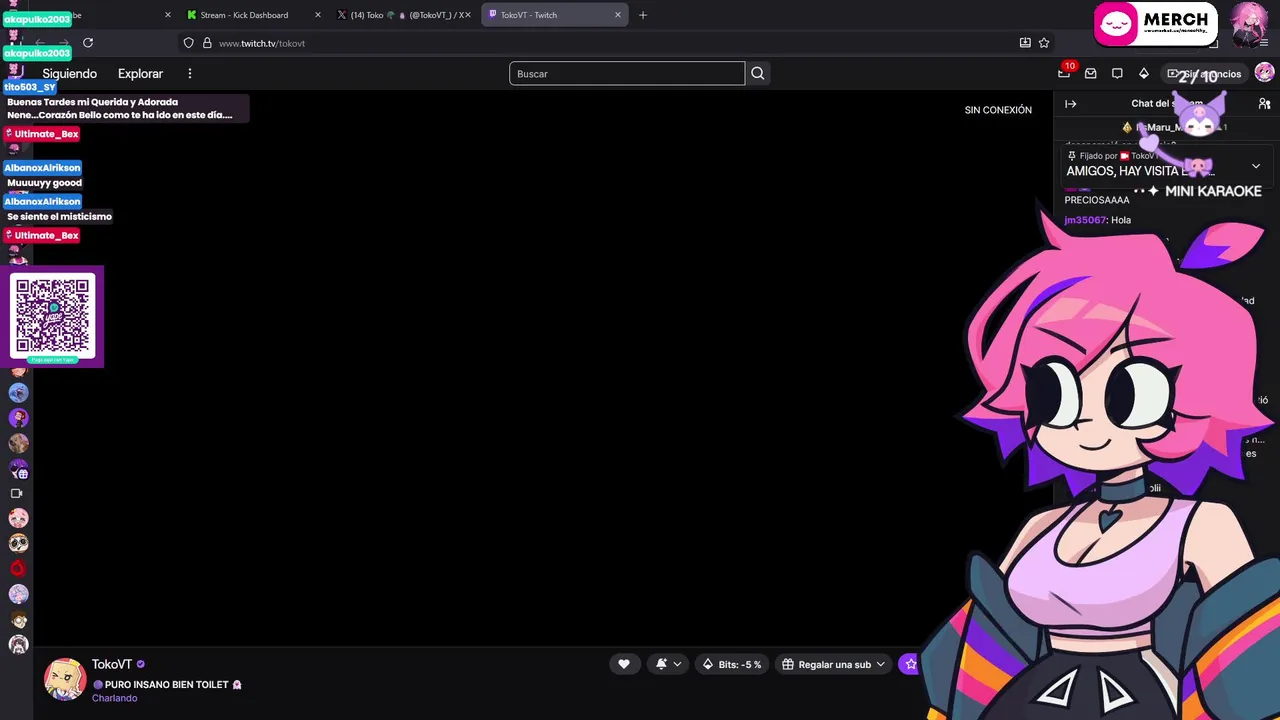Open the Get Bits diamond icon
Screen dimensions: 1280x720
pyautogui.click(x=1144, y=73)
